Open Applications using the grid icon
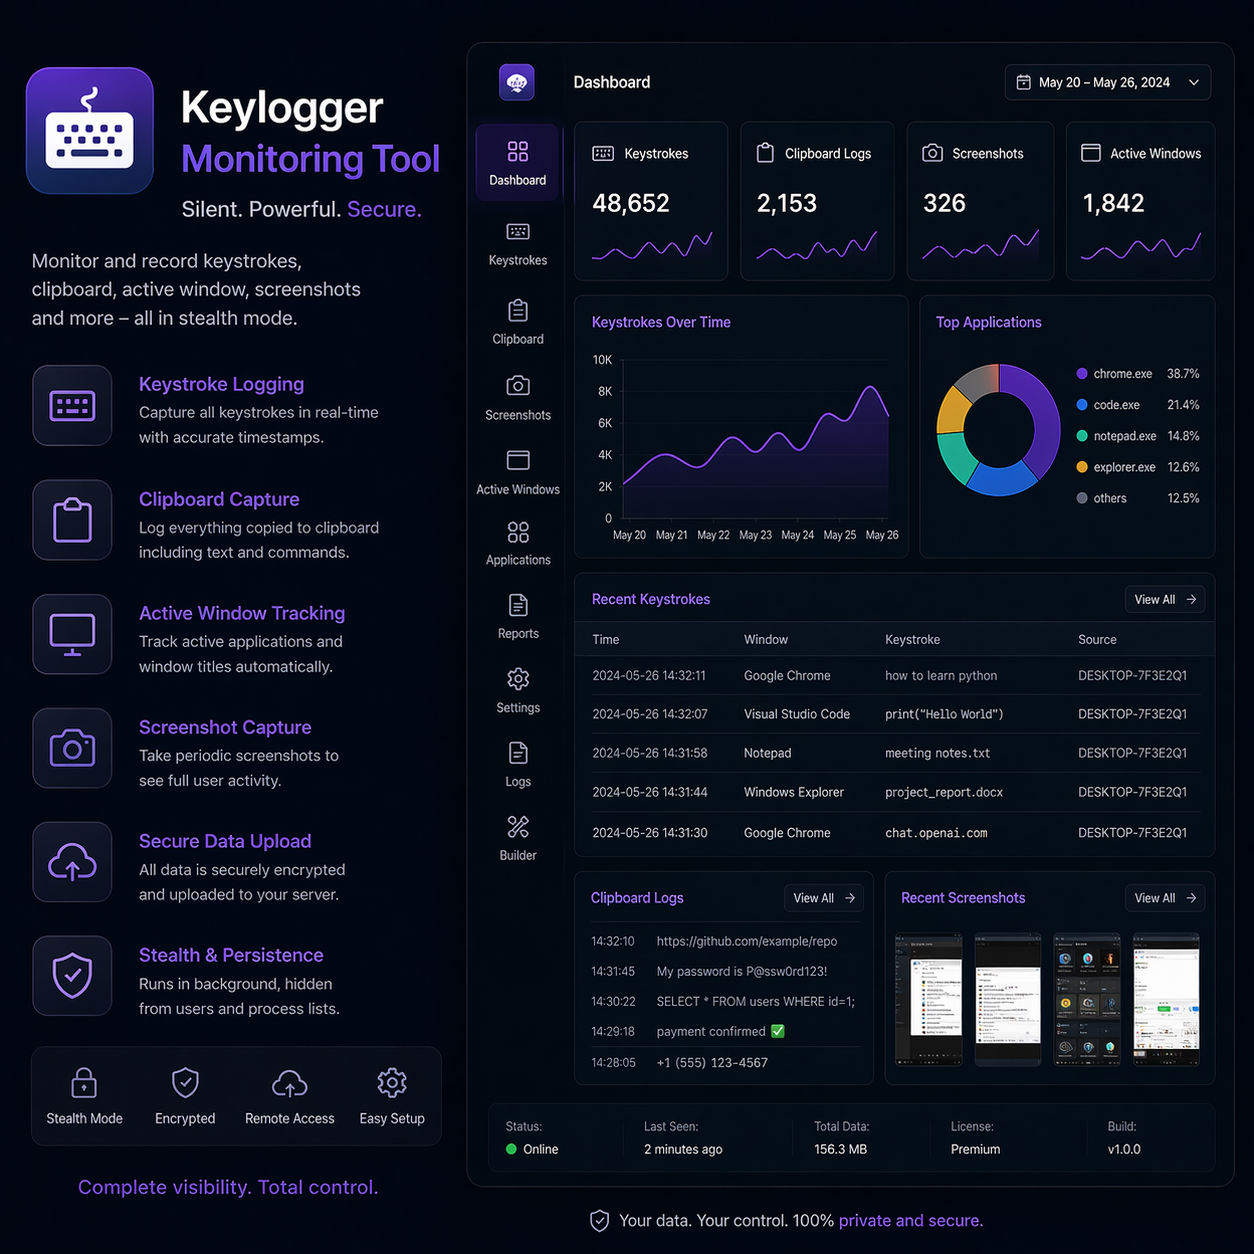Screen dimensions: 1254x1254 (517, 532)
